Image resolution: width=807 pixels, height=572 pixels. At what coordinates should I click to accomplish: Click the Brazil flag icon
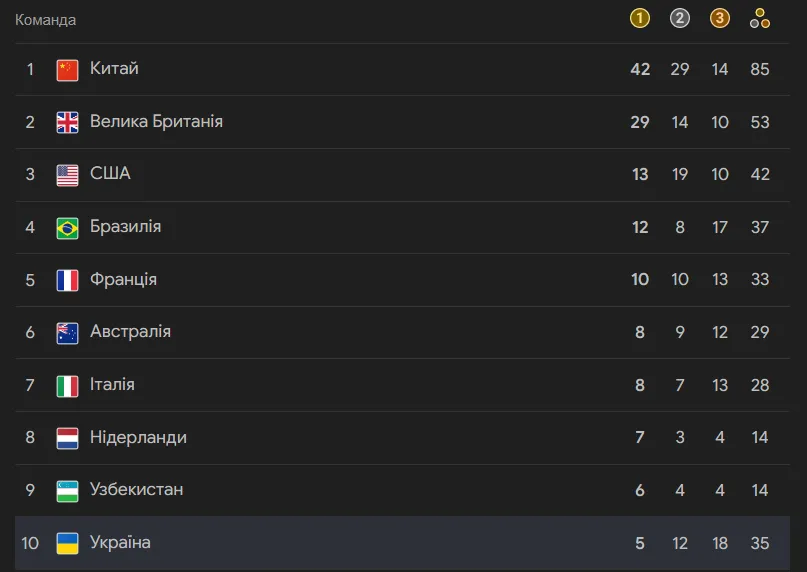[x=67, y=228]
